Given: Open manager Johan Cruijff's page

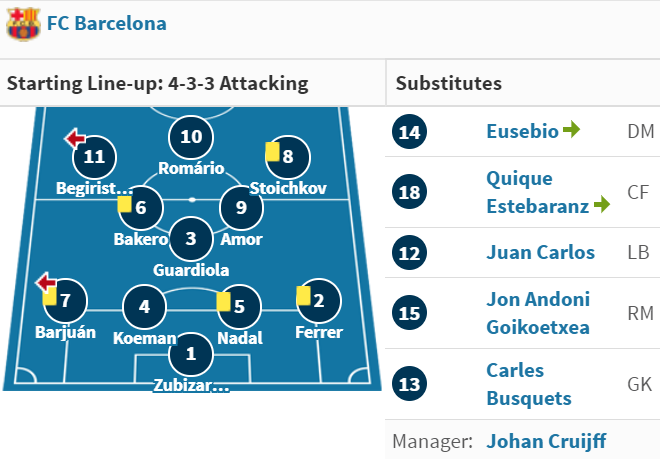Looking at the screenshot, I should [546, 441].
